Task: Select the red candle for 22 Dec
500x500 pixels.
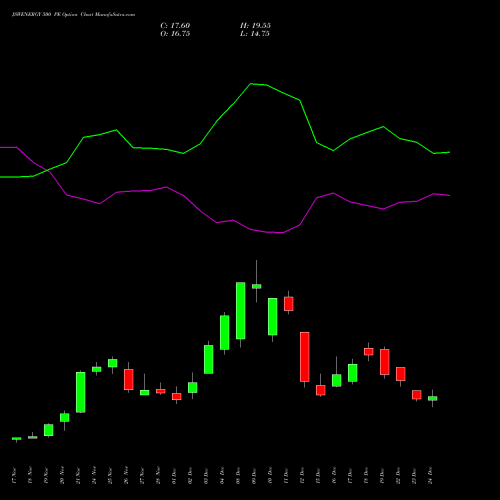Action: click(x=401, y=374)
